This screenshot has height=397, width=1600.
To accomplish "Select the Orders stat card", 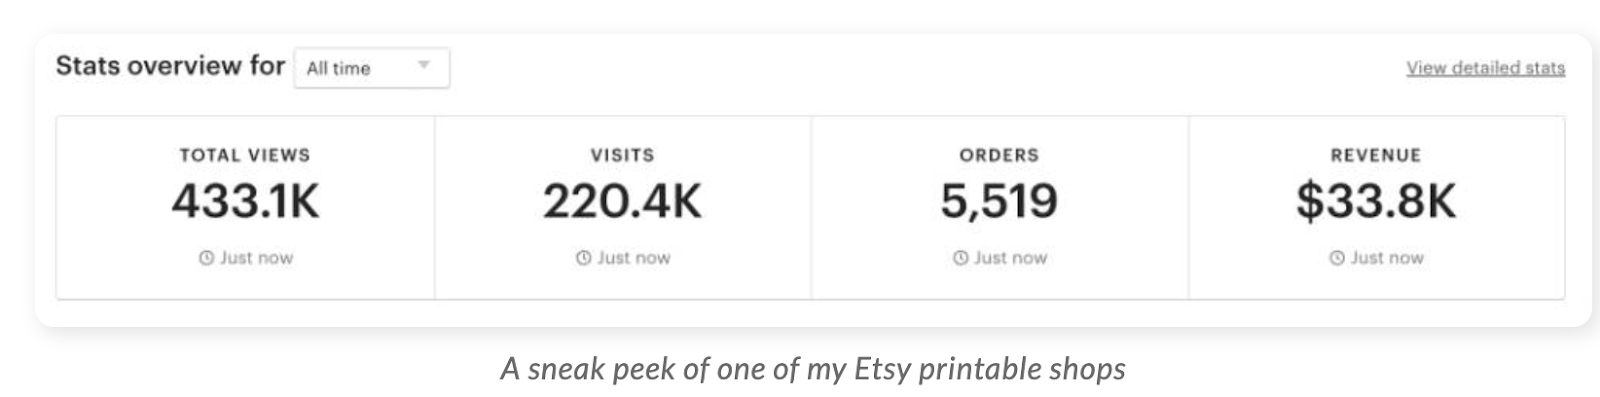I will pos(1000,207).
